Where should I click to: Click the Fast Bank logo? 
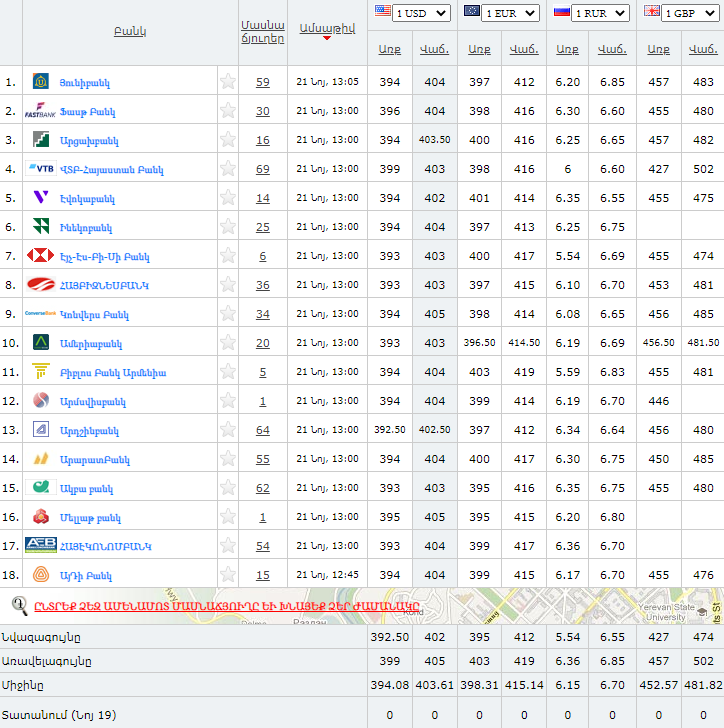click(41, 111)
